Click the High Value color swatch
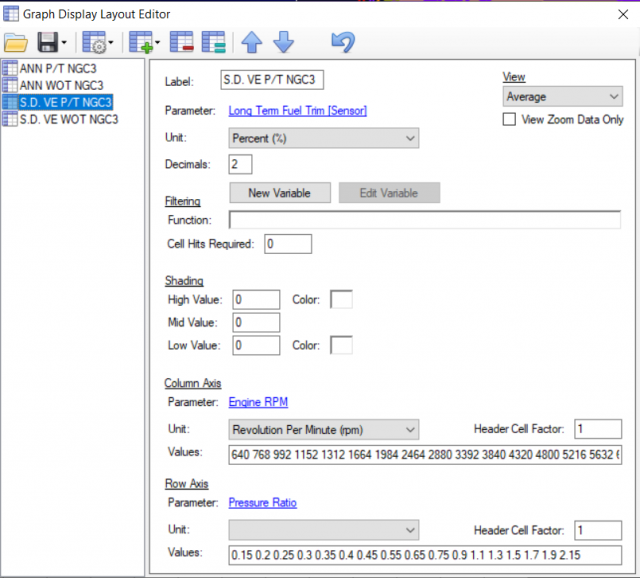640x578 pixels. tap(341, 299)
